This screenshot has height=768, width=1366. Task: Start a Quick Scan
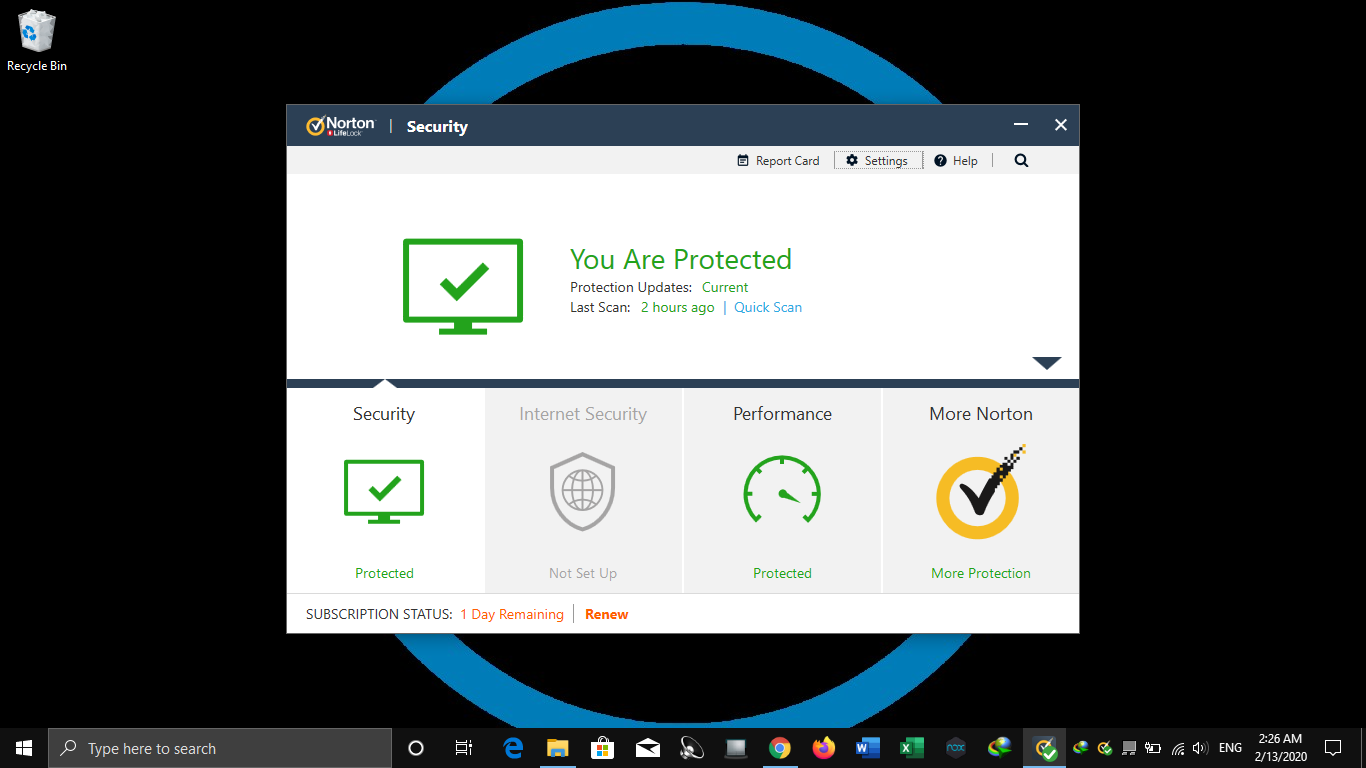point(768,308)
